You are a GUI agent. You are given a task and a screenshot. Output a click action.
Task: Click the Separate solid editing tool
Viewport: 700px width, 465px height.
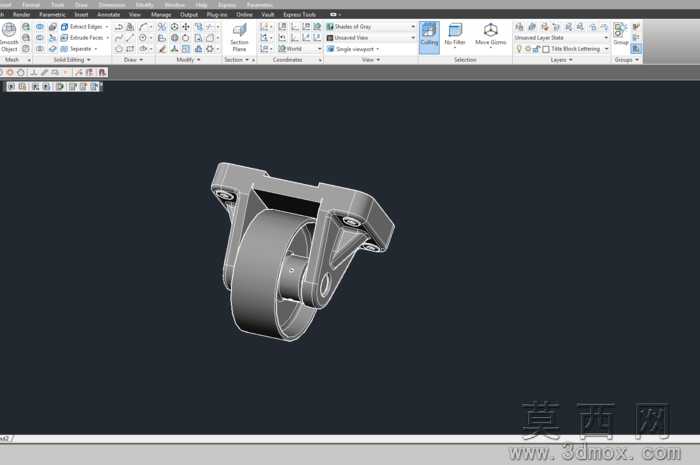76,49
